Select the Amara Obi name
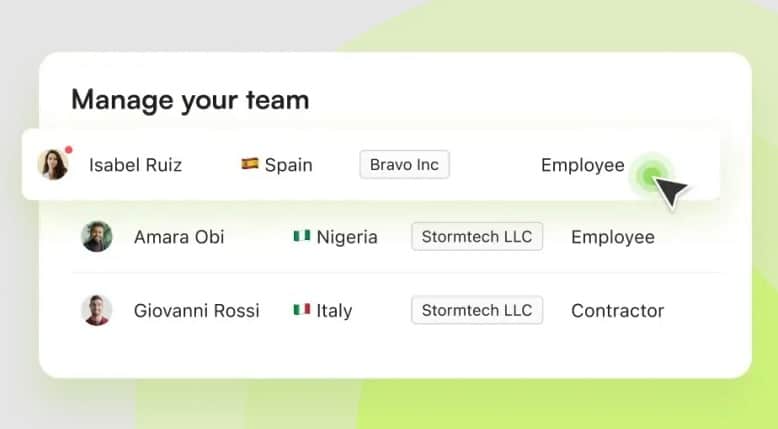The image size is (778, 429). pos(179,237)
